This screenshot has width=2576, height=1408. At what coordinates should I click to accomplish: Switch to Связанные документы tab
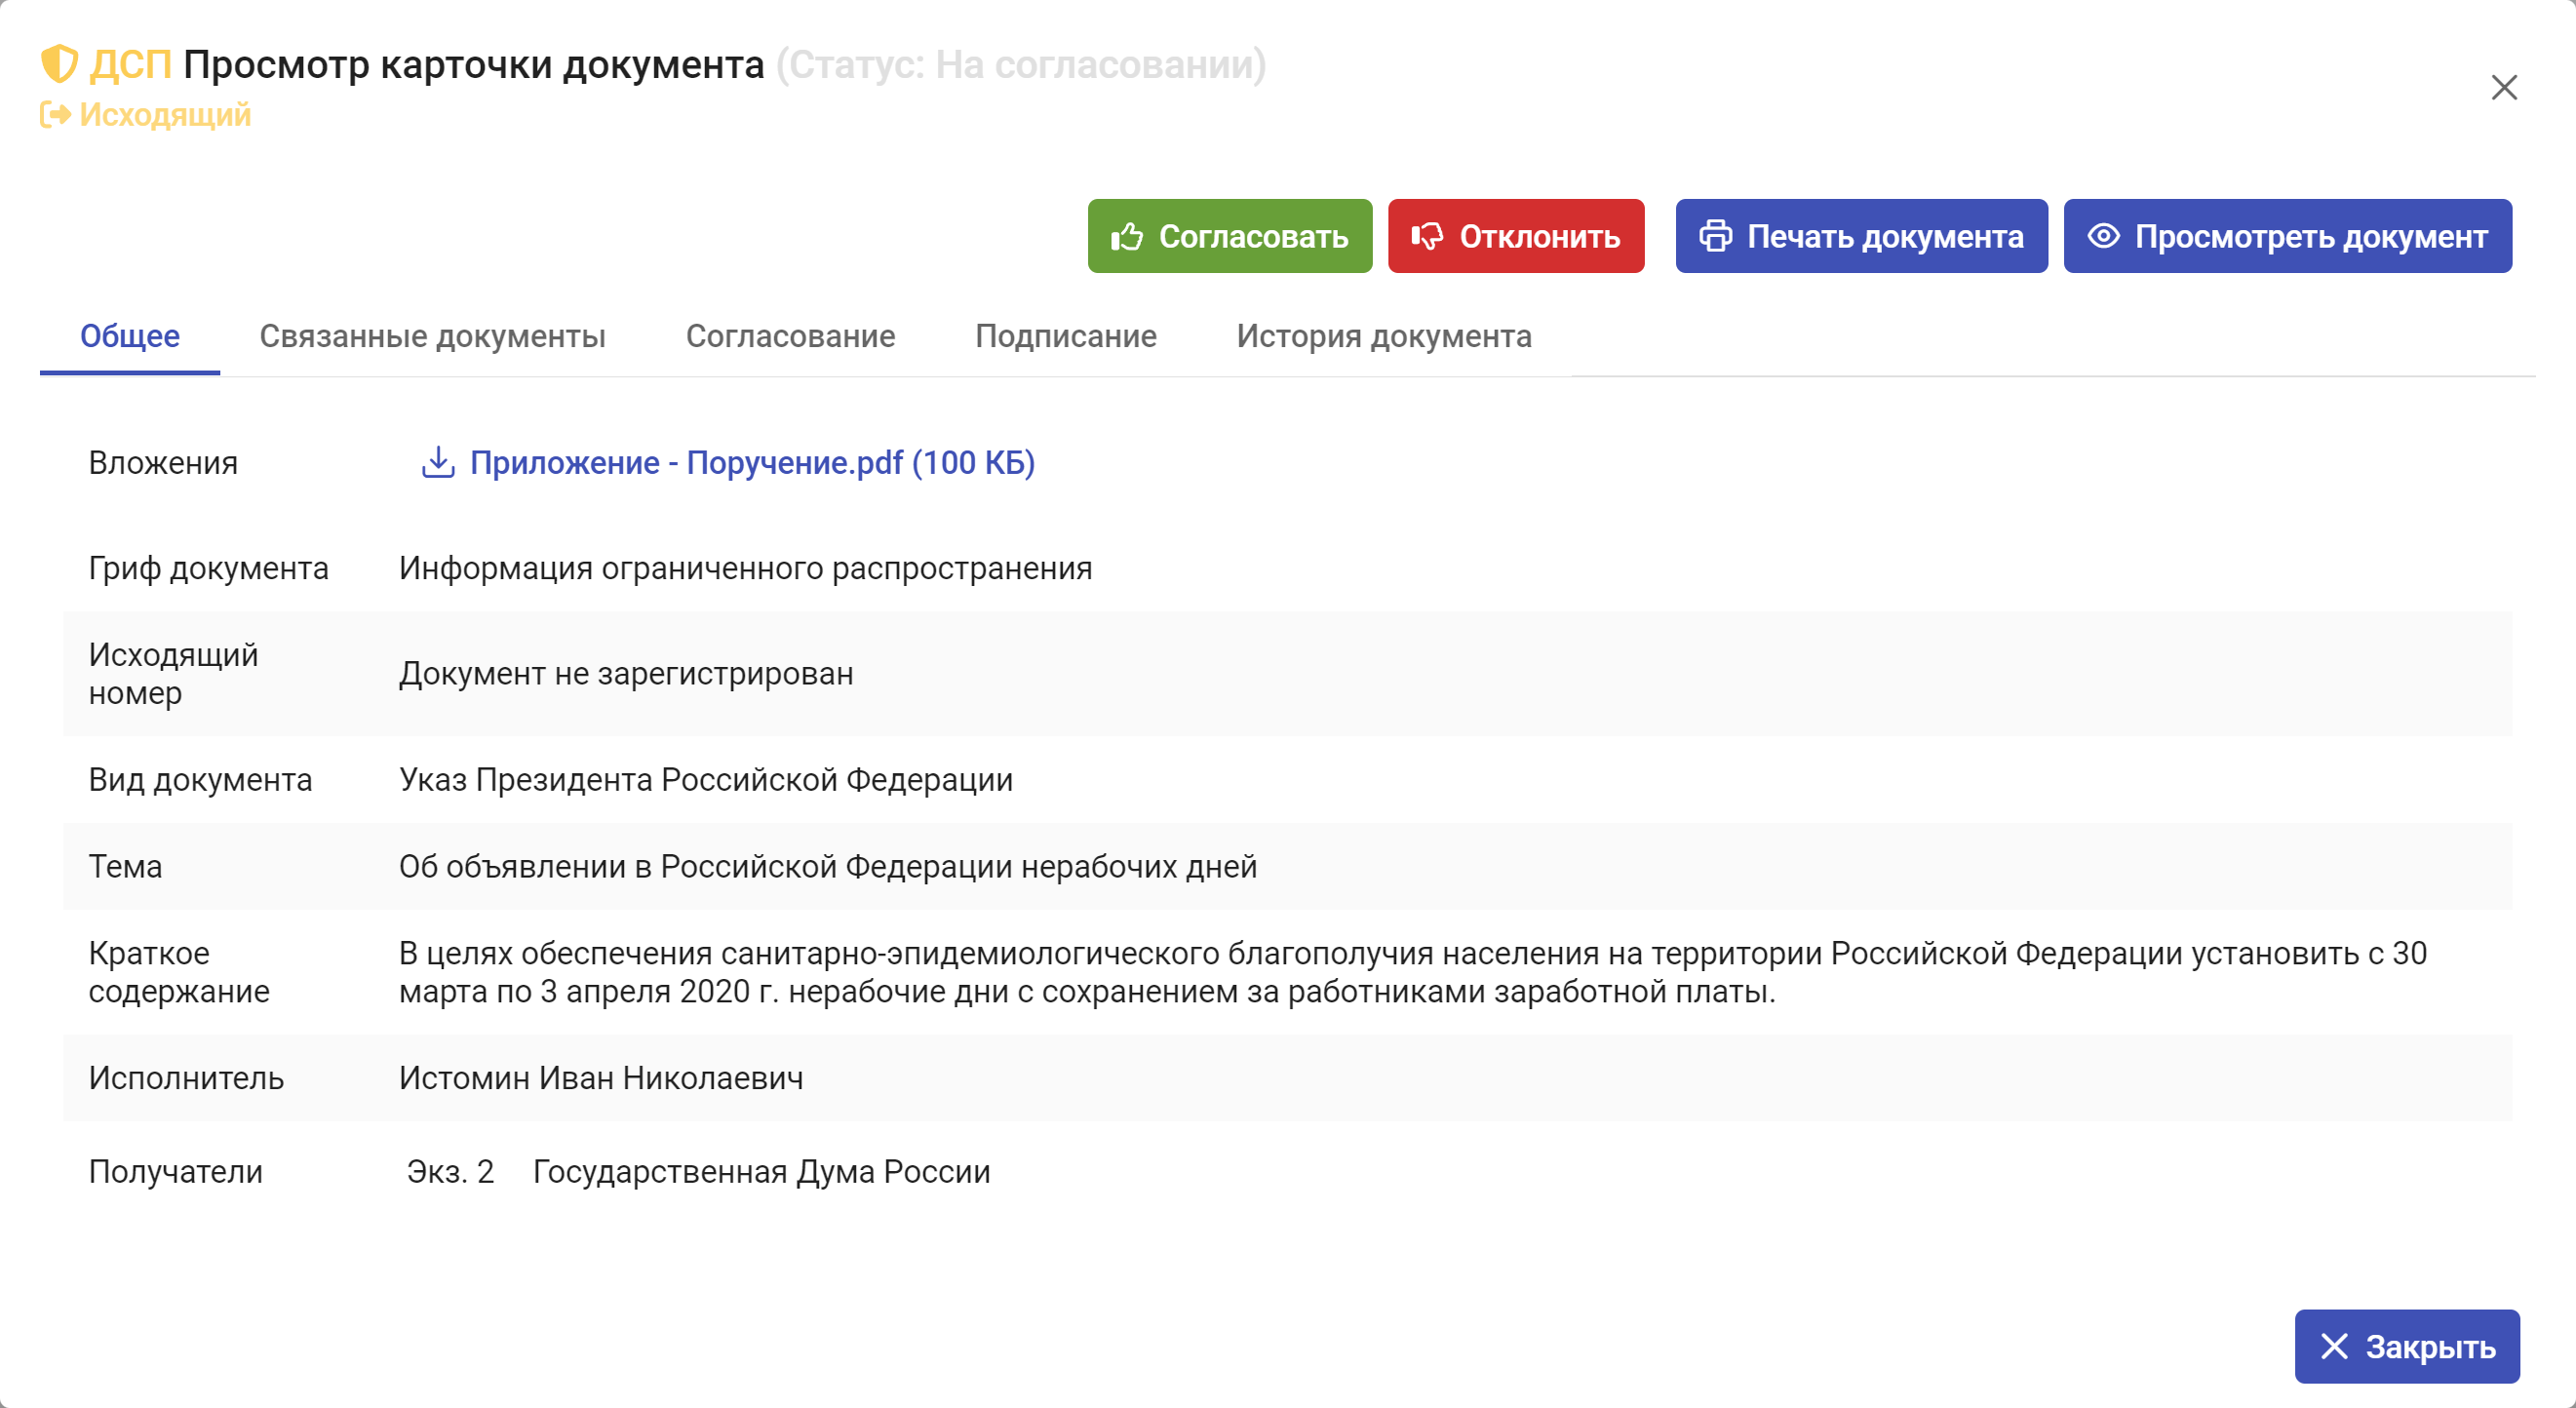432,336
